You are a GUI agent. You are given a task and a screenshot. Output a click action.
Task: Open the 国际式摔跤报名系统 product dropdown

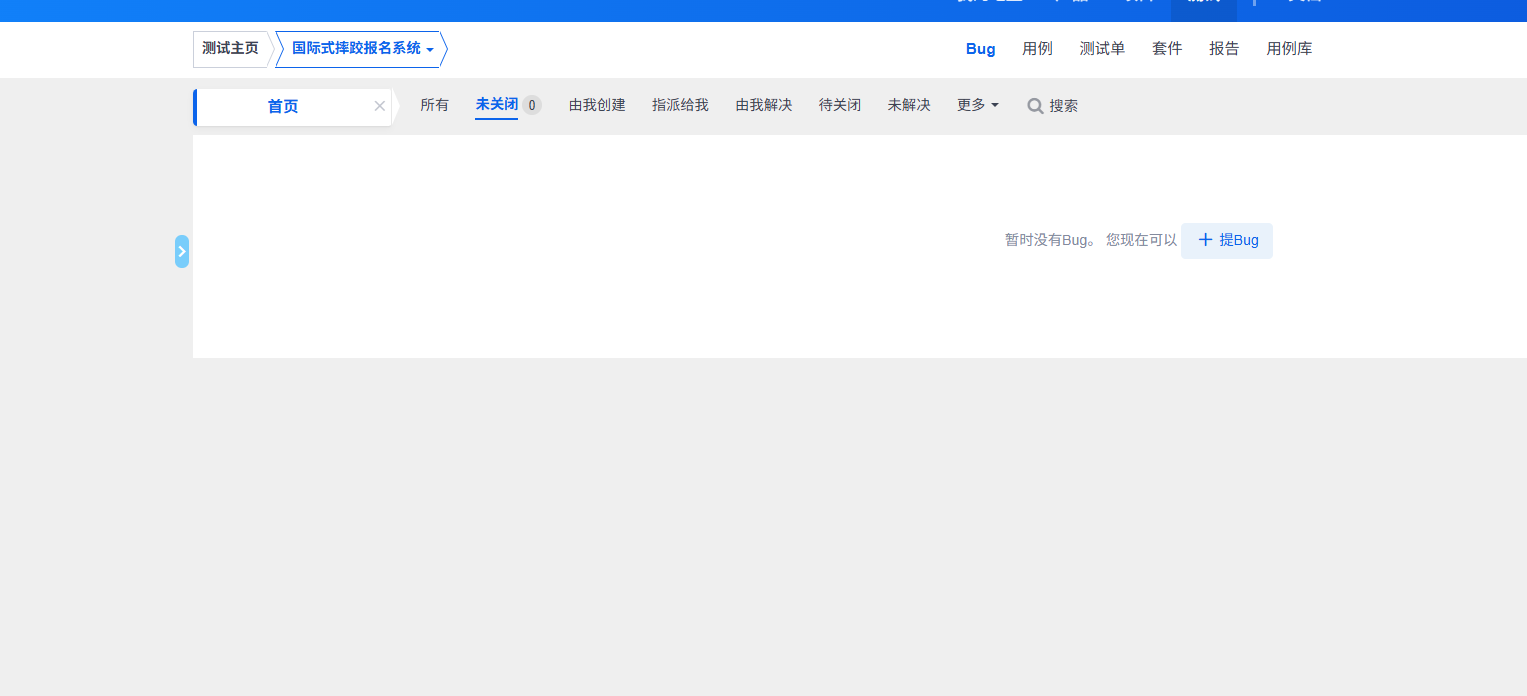point(362,49)
